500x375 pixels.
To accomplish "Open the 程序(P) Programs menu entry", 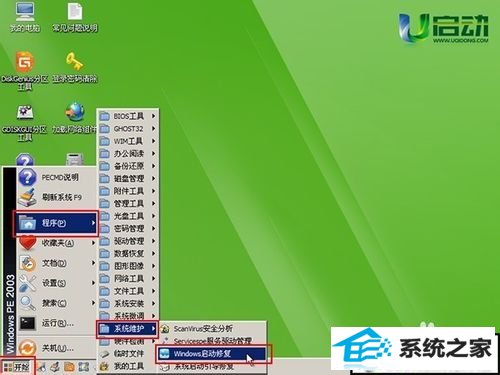I will (x=56, y=223).
